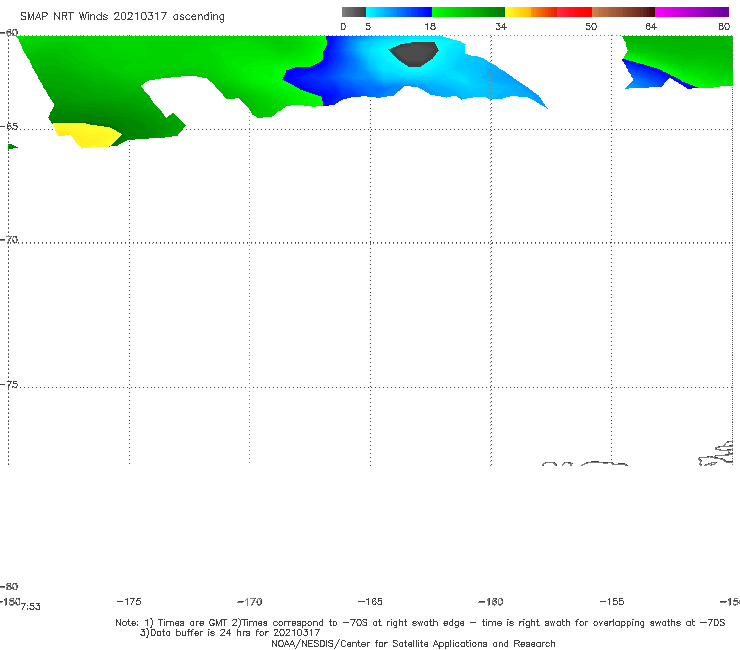Viewport: 740px width, 650px height.
Task: Click the yellow-orange segment of the colorbar
Action: (x=530, y=12)
